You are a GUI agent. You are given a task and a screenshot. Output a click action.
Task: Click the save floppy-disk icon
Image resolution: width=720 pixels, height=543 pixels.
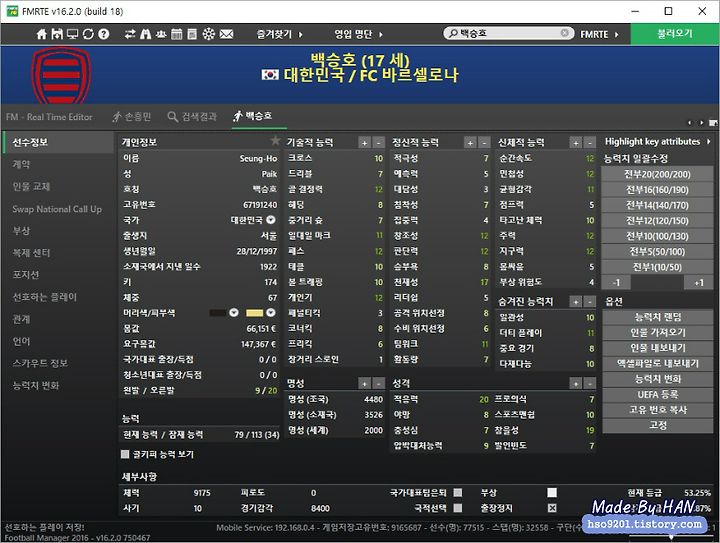(x=57, y=34)
